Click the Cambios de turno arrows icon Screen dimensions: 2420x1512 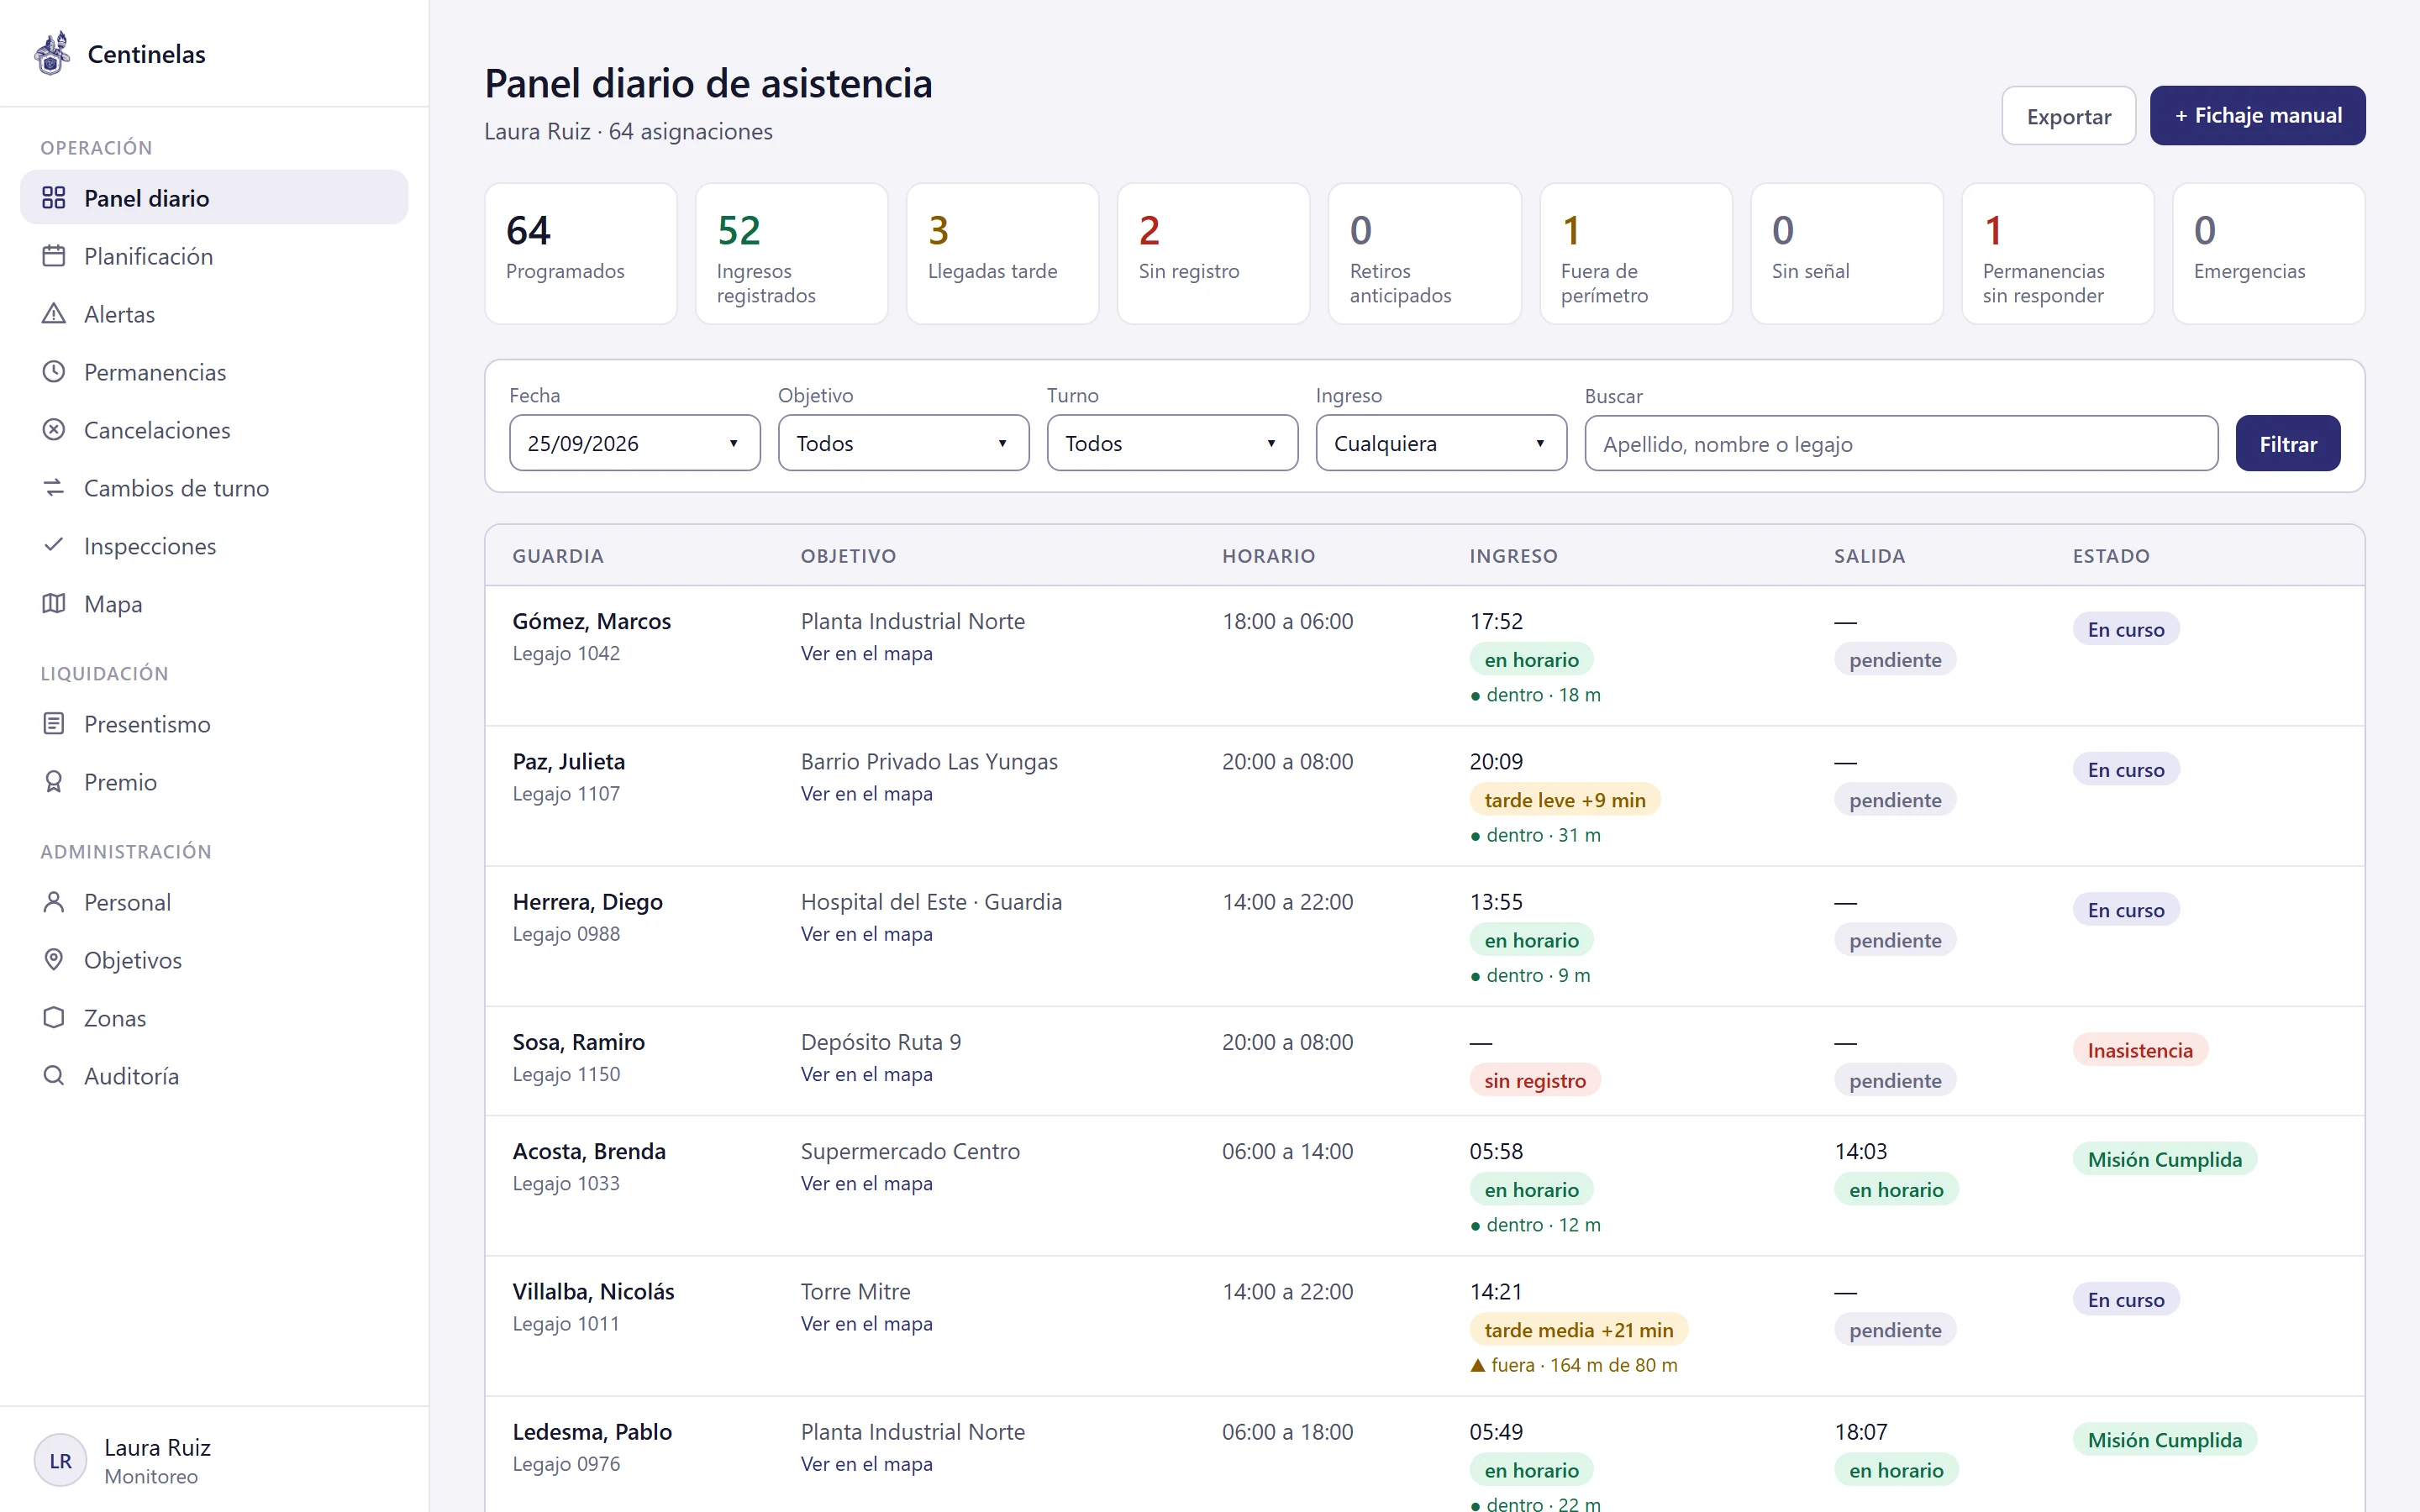[x=54, y=488]
